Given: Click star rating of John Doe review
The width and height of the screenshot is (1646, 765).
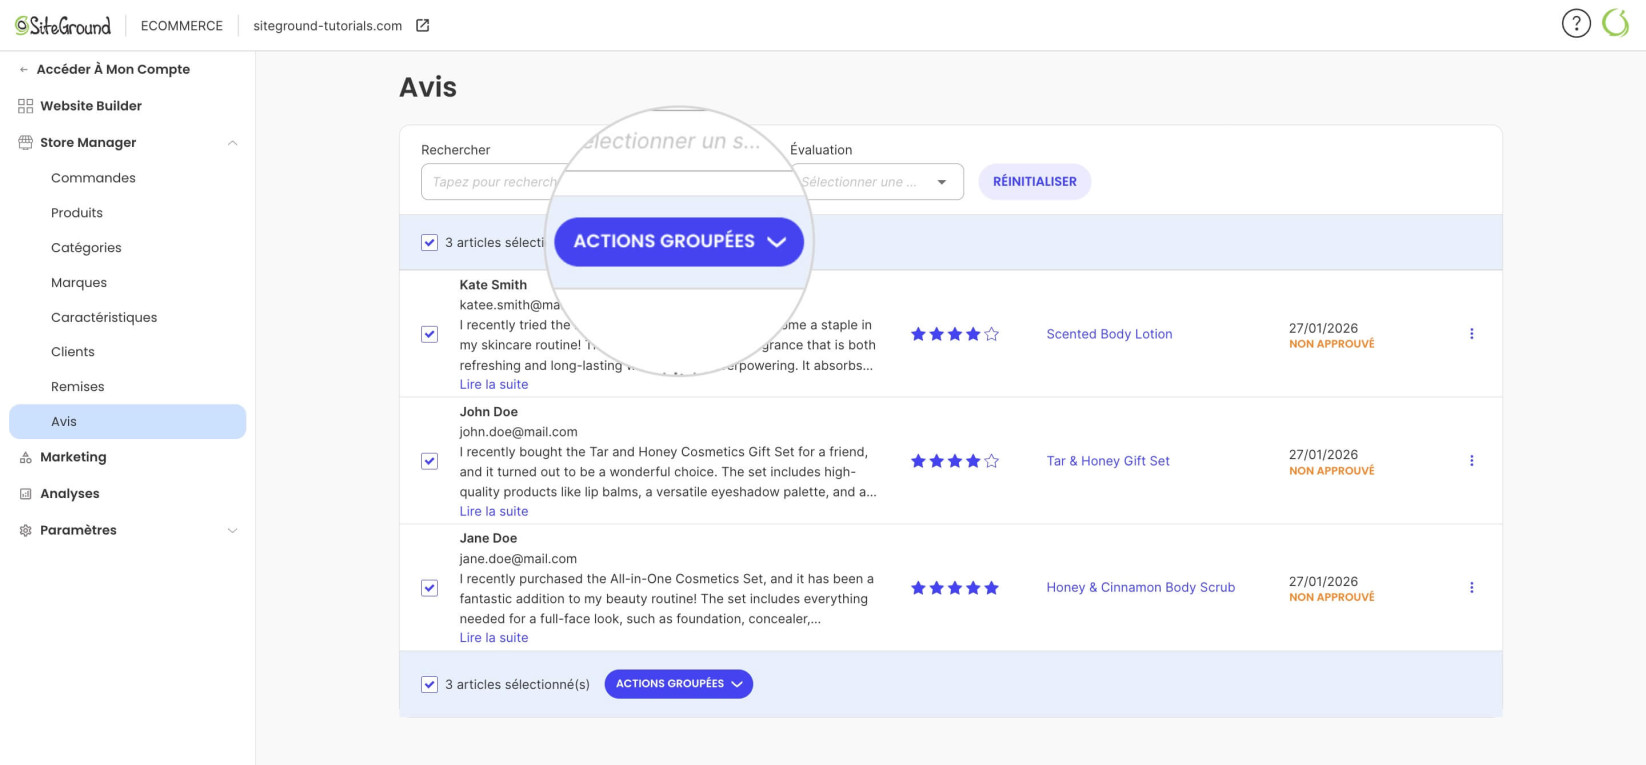Looking at the screenshot, I should pos(955,461).
